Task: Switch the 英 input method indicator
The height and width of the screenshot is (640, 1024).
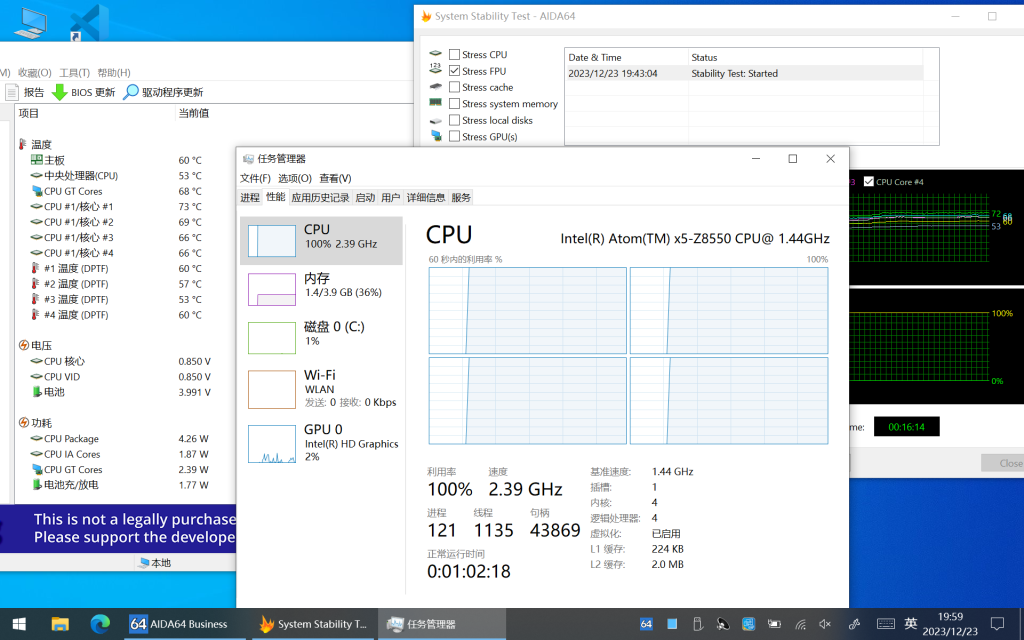Action: coord(911,624)
